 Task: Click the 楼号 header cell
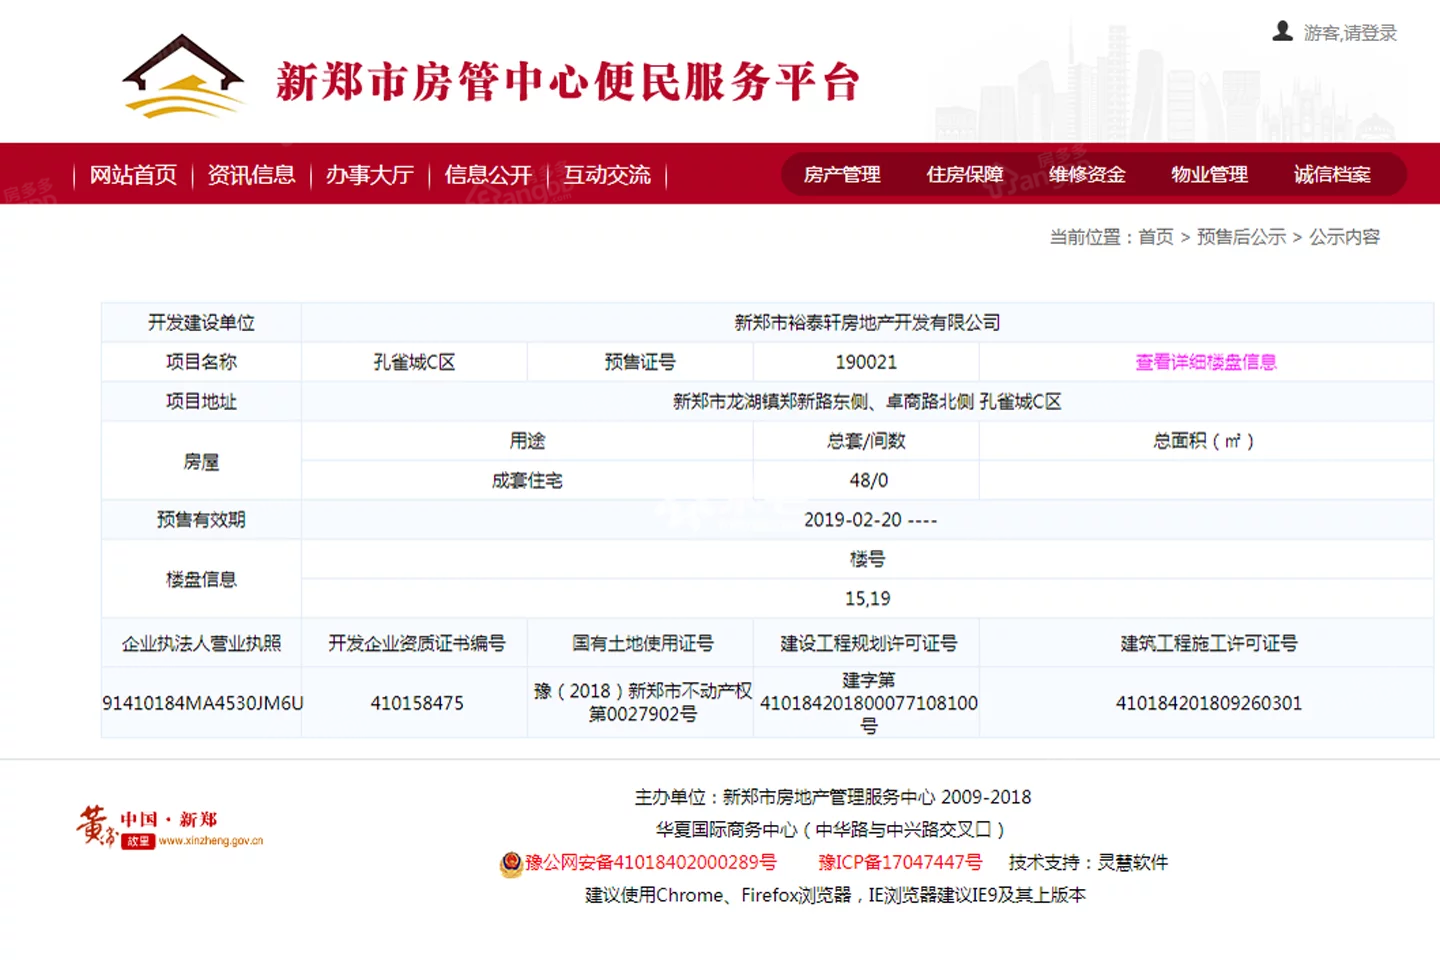click(867, 559)
